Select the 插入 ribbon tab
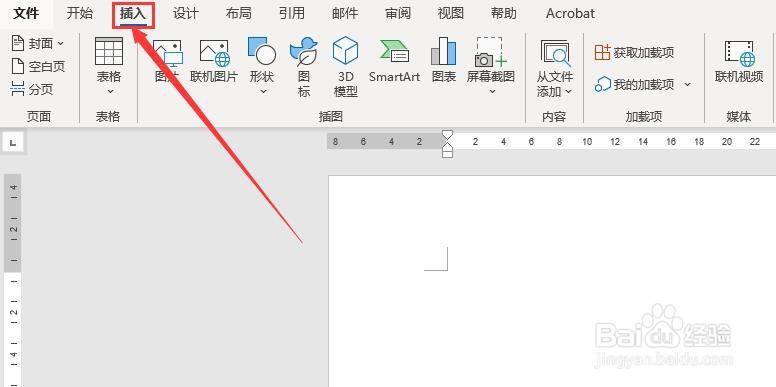The width and height of the screenshot is (776, 387). (x=133, y=14)
